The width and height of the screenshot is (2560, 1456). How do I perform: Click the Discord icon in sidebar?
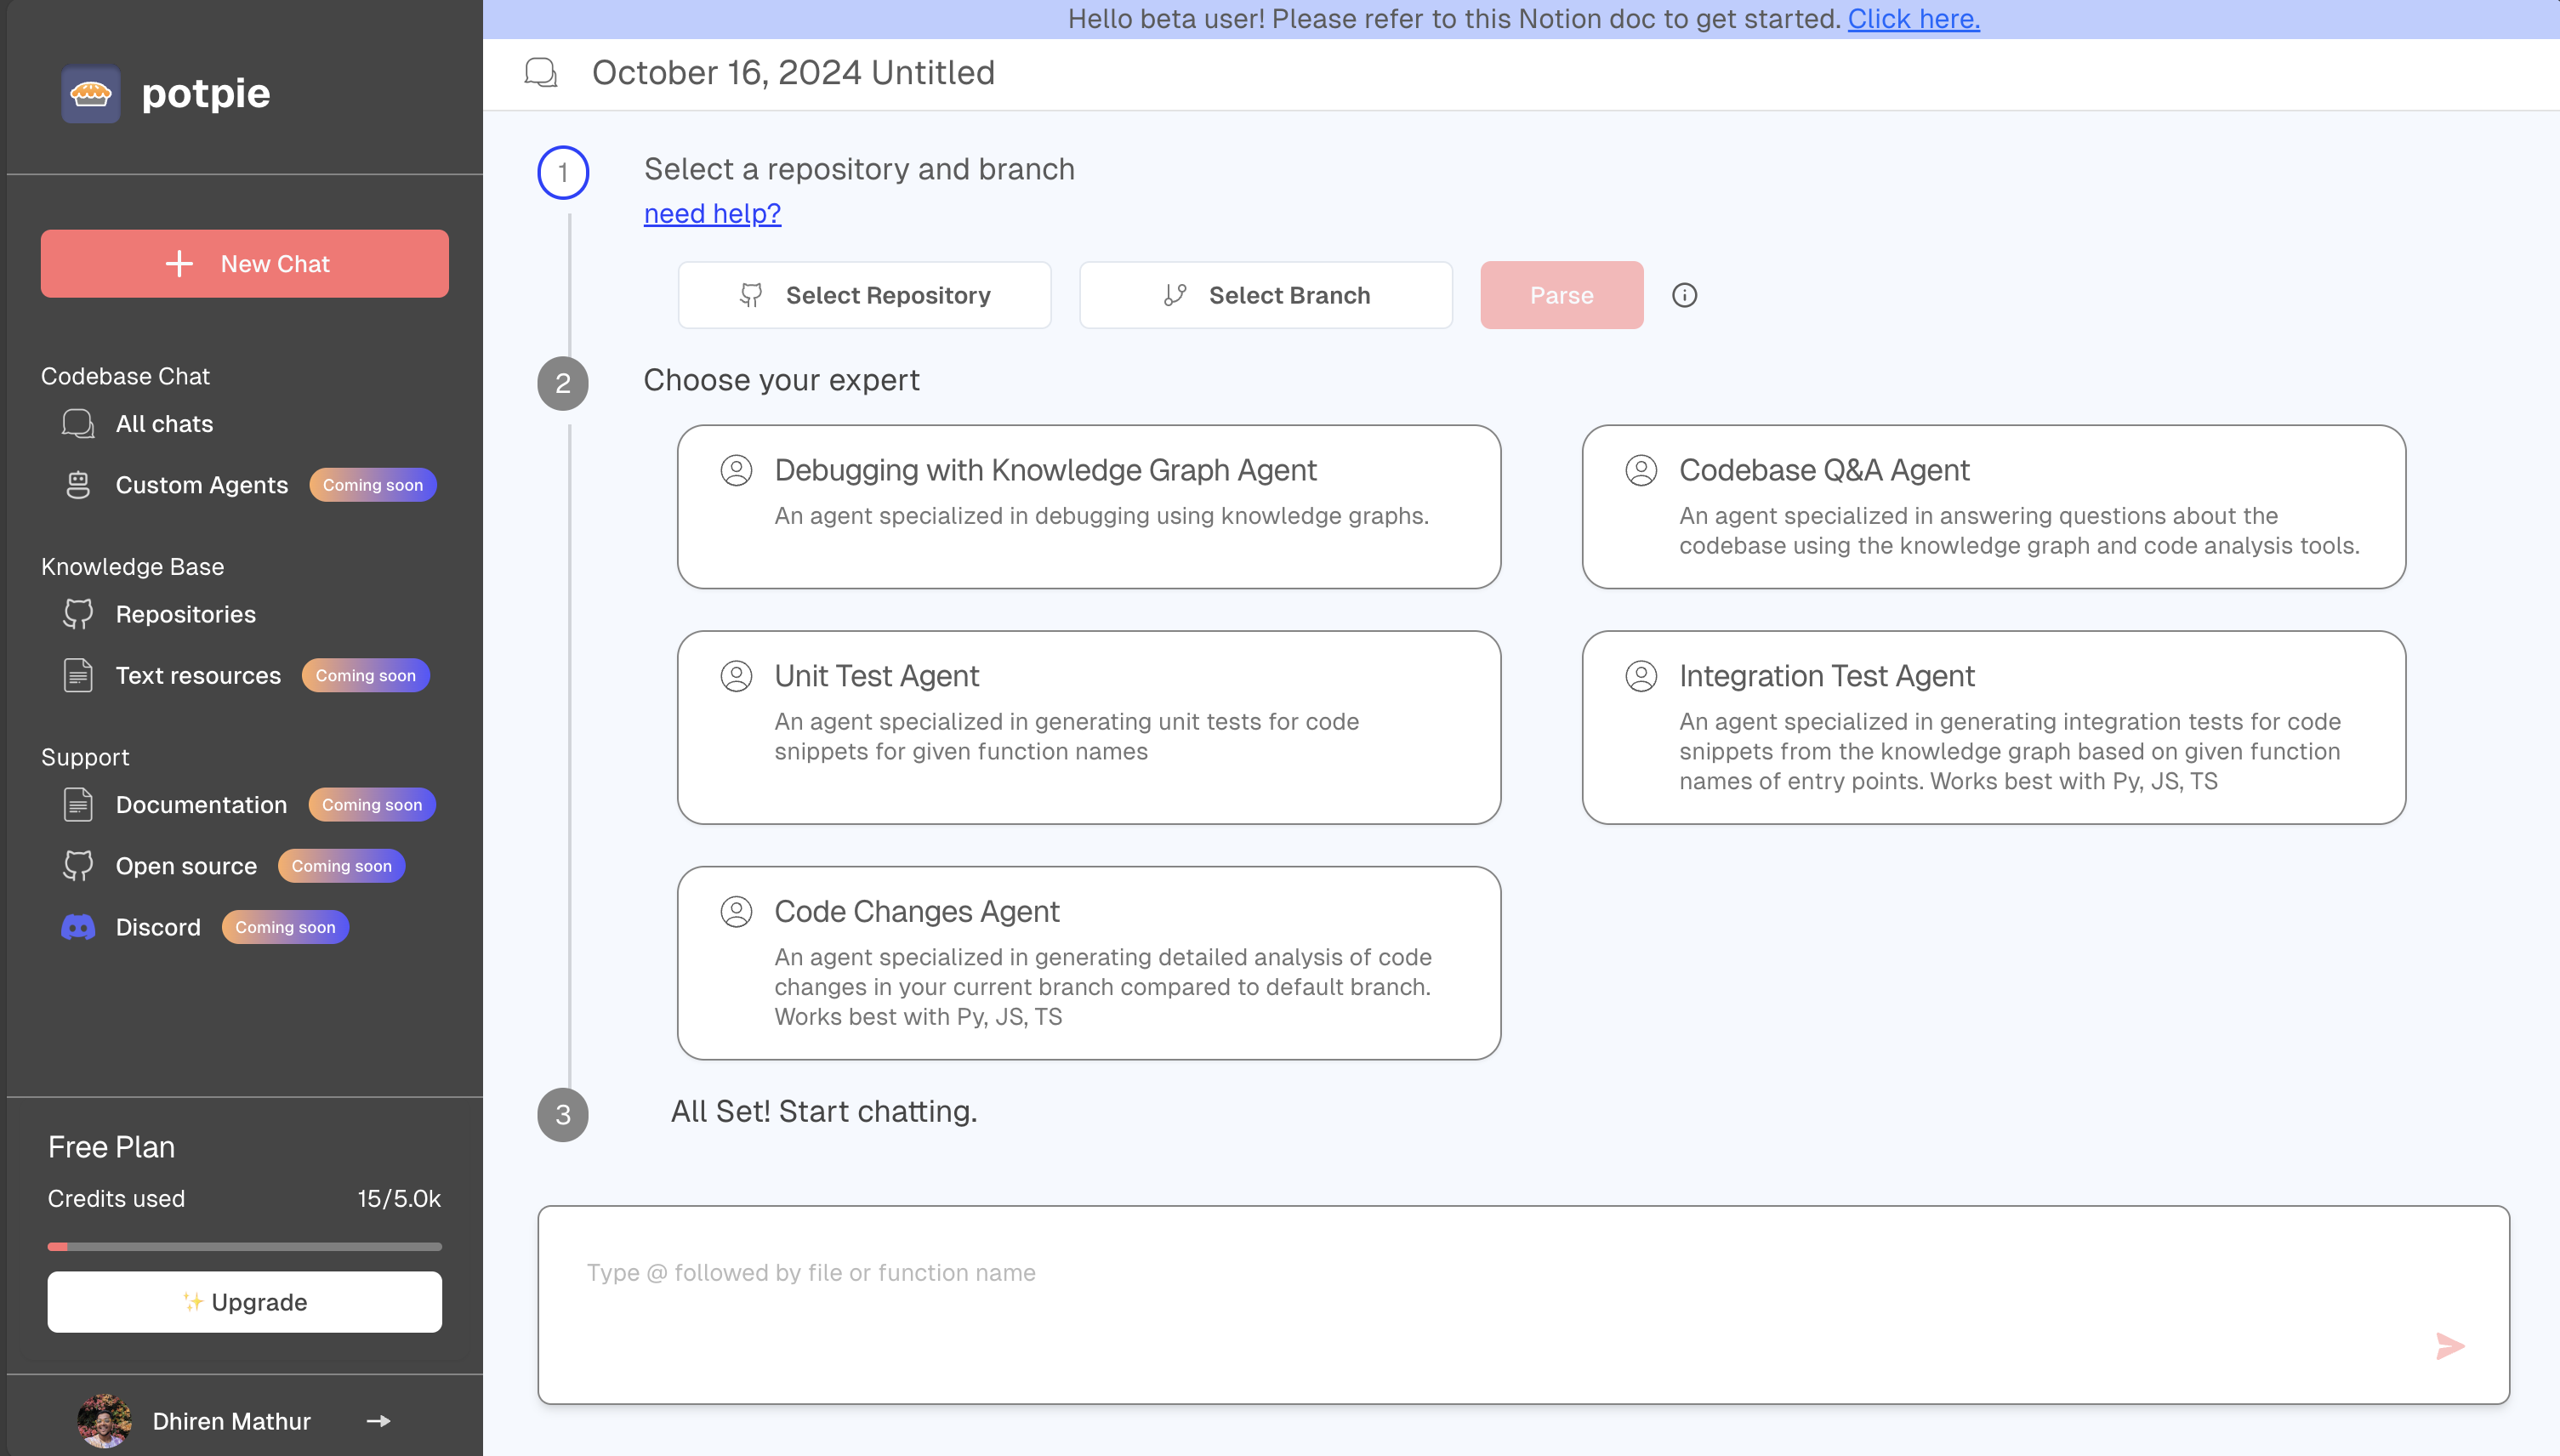click(x=78, y=927)
